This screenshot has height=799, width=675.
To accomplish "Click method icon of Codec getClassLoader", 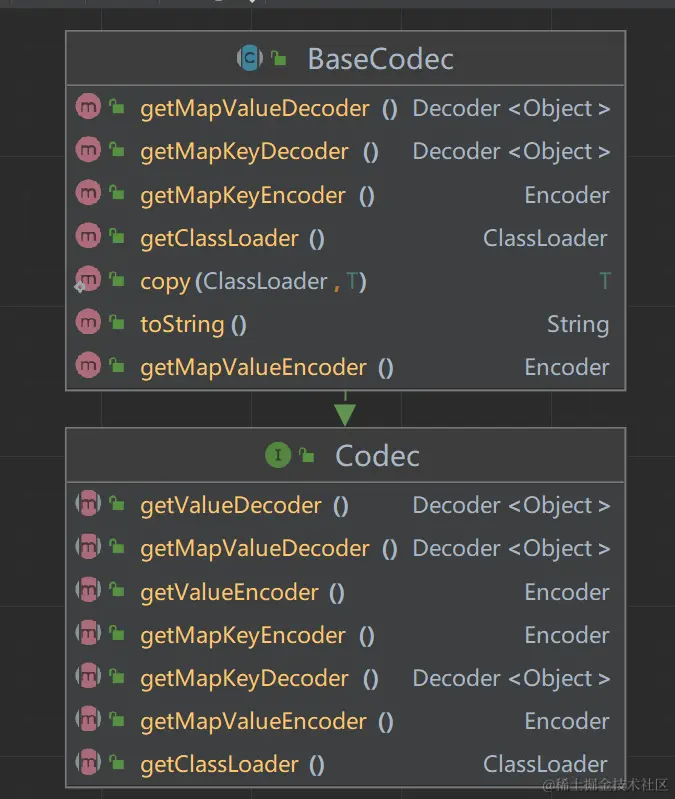I will pyautogui.click(x=88, y=762).
